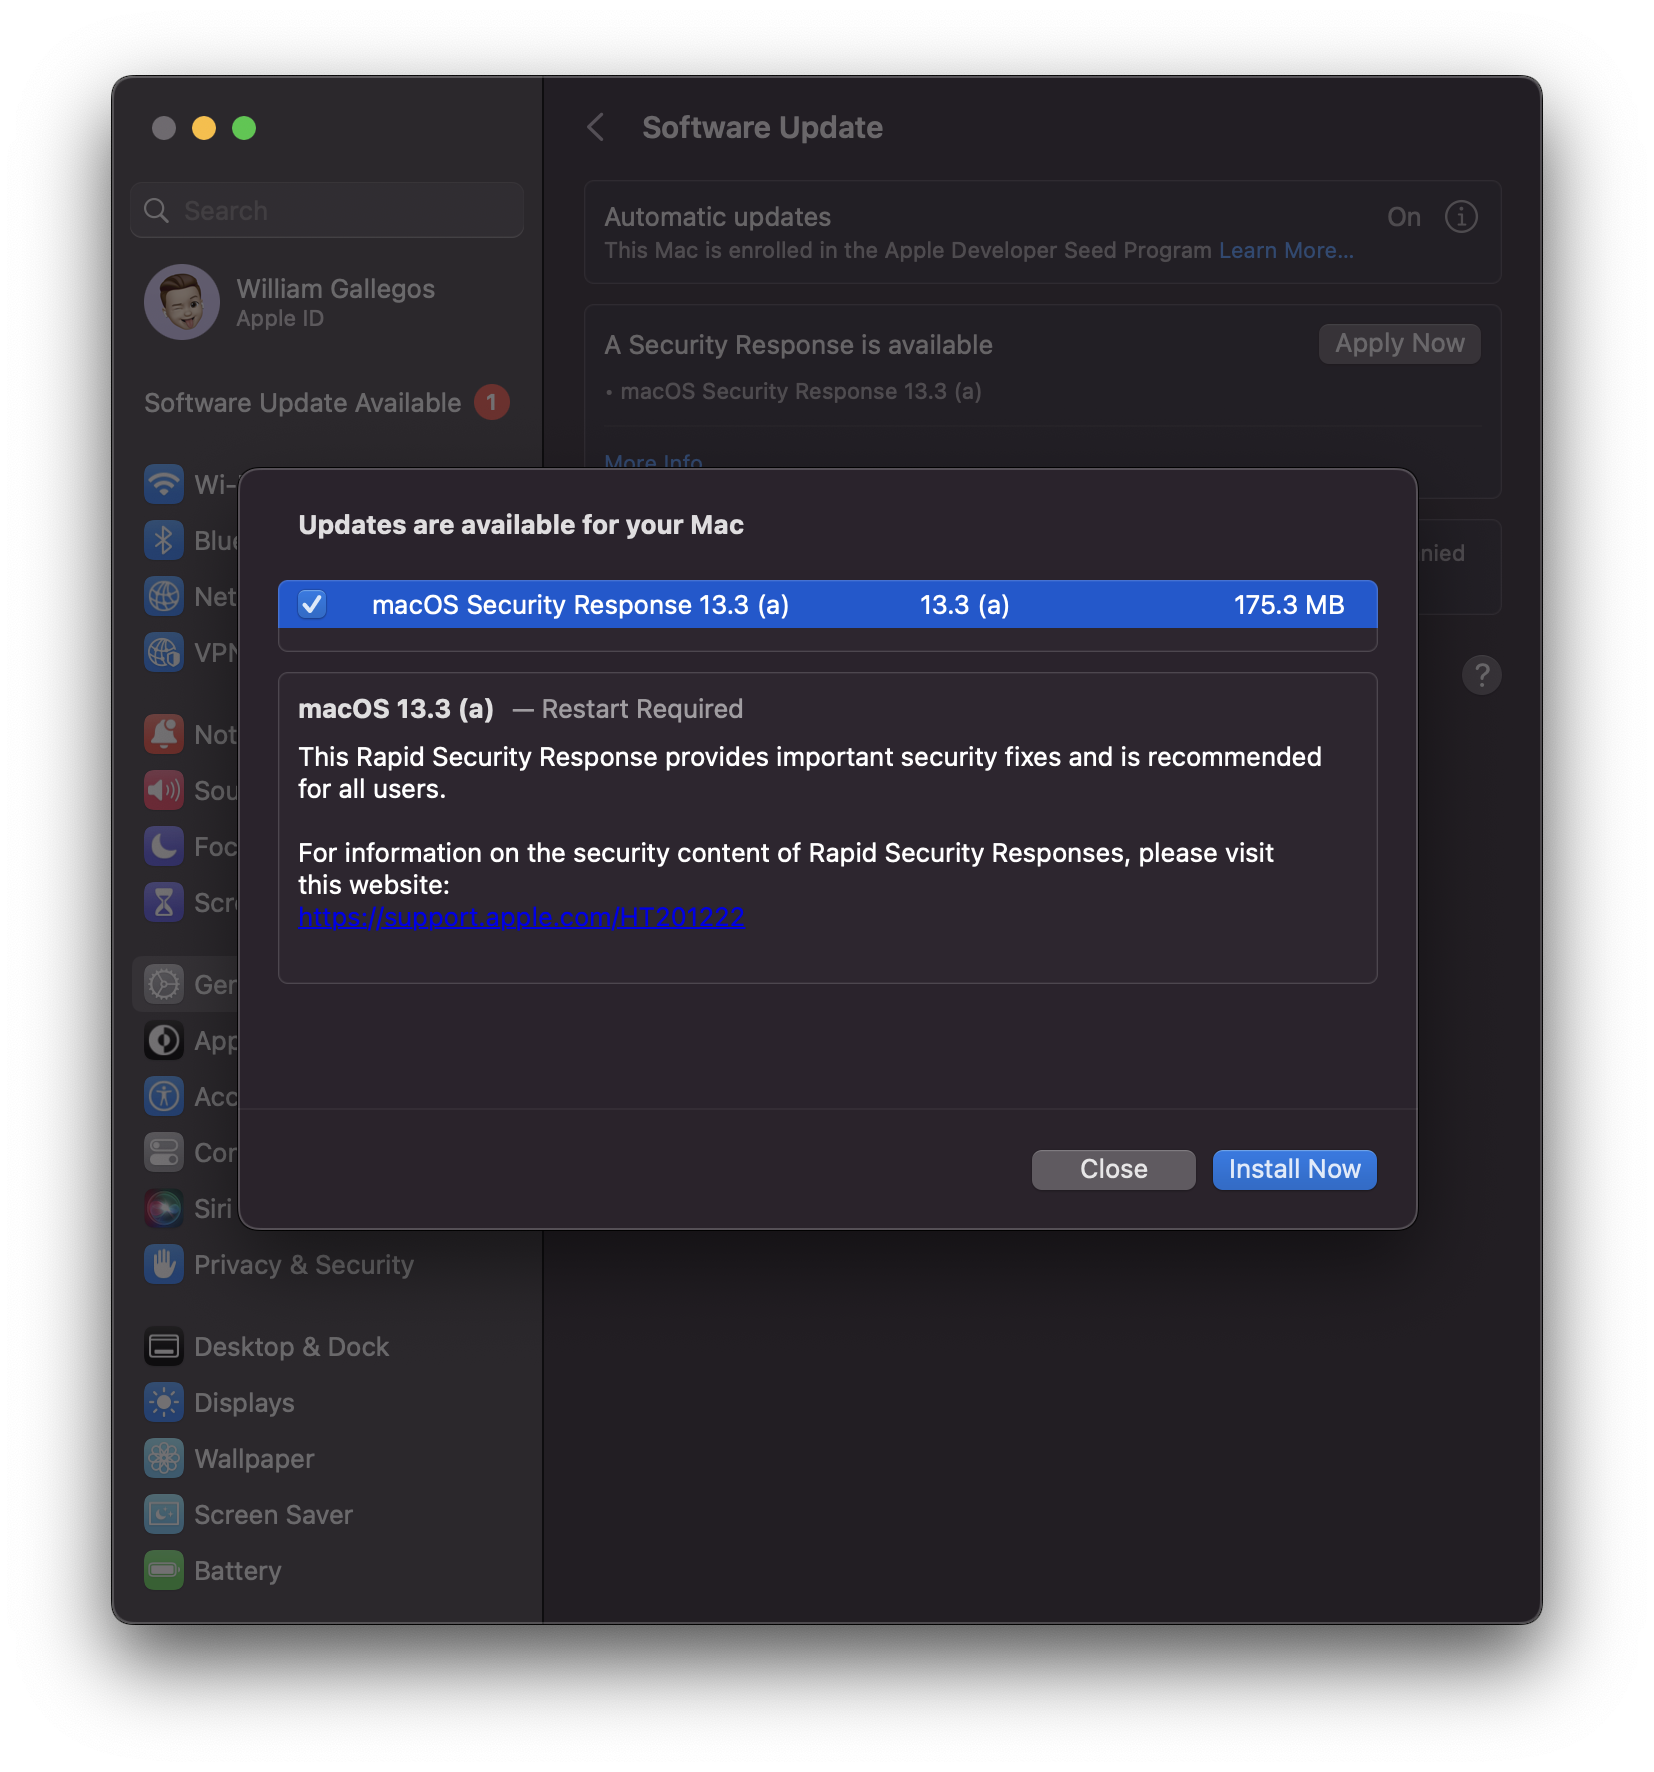Open the Appearance icon in sidebar
Viewport: 1654px width, 1772px height.
[164, 1041]
